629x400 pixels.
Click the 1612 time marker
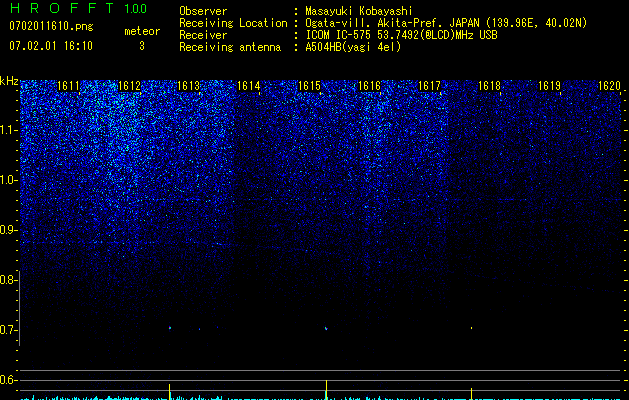[129, 86]
